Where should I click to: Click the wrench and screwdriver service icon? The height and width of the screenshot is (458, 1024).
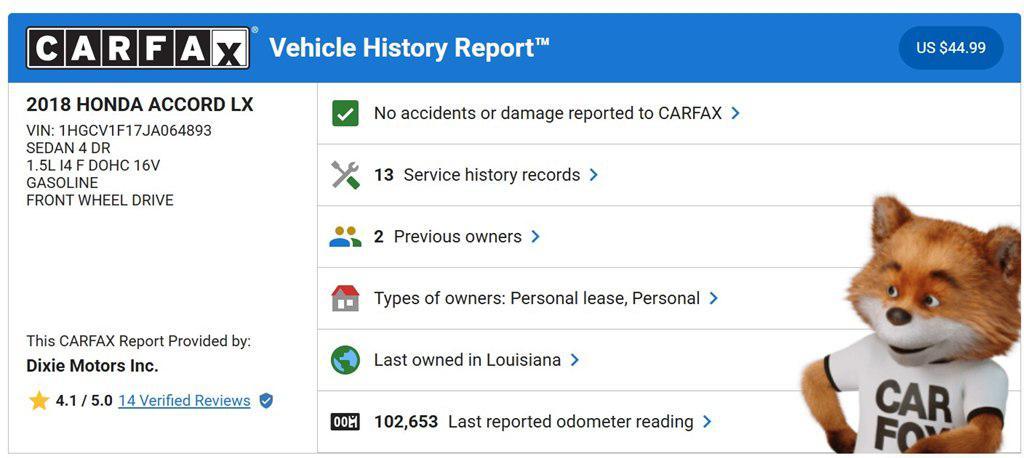point(345,175)
